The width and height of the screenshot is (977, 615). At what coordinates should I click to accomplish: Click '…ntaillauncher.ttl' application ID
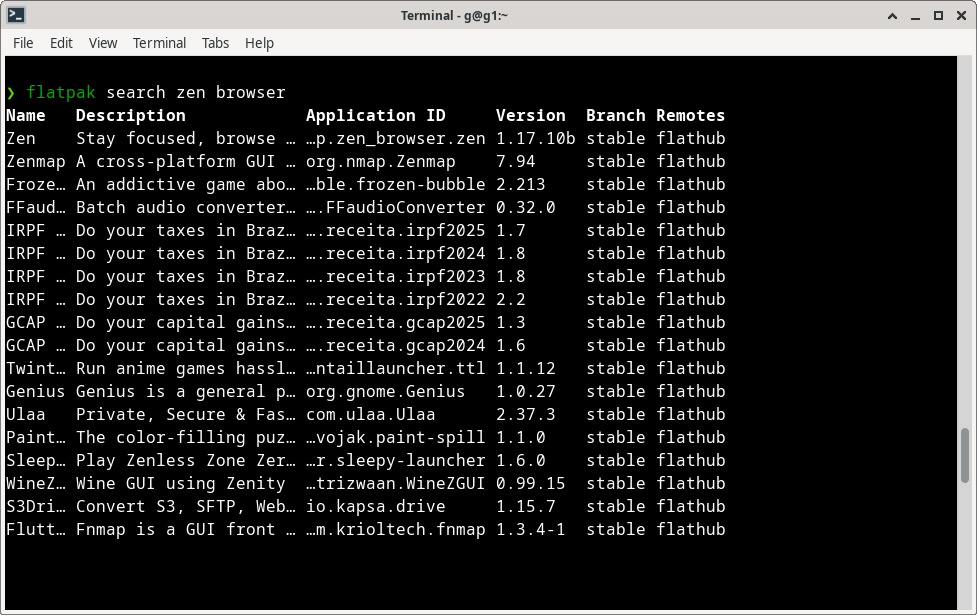coord(396,369)
